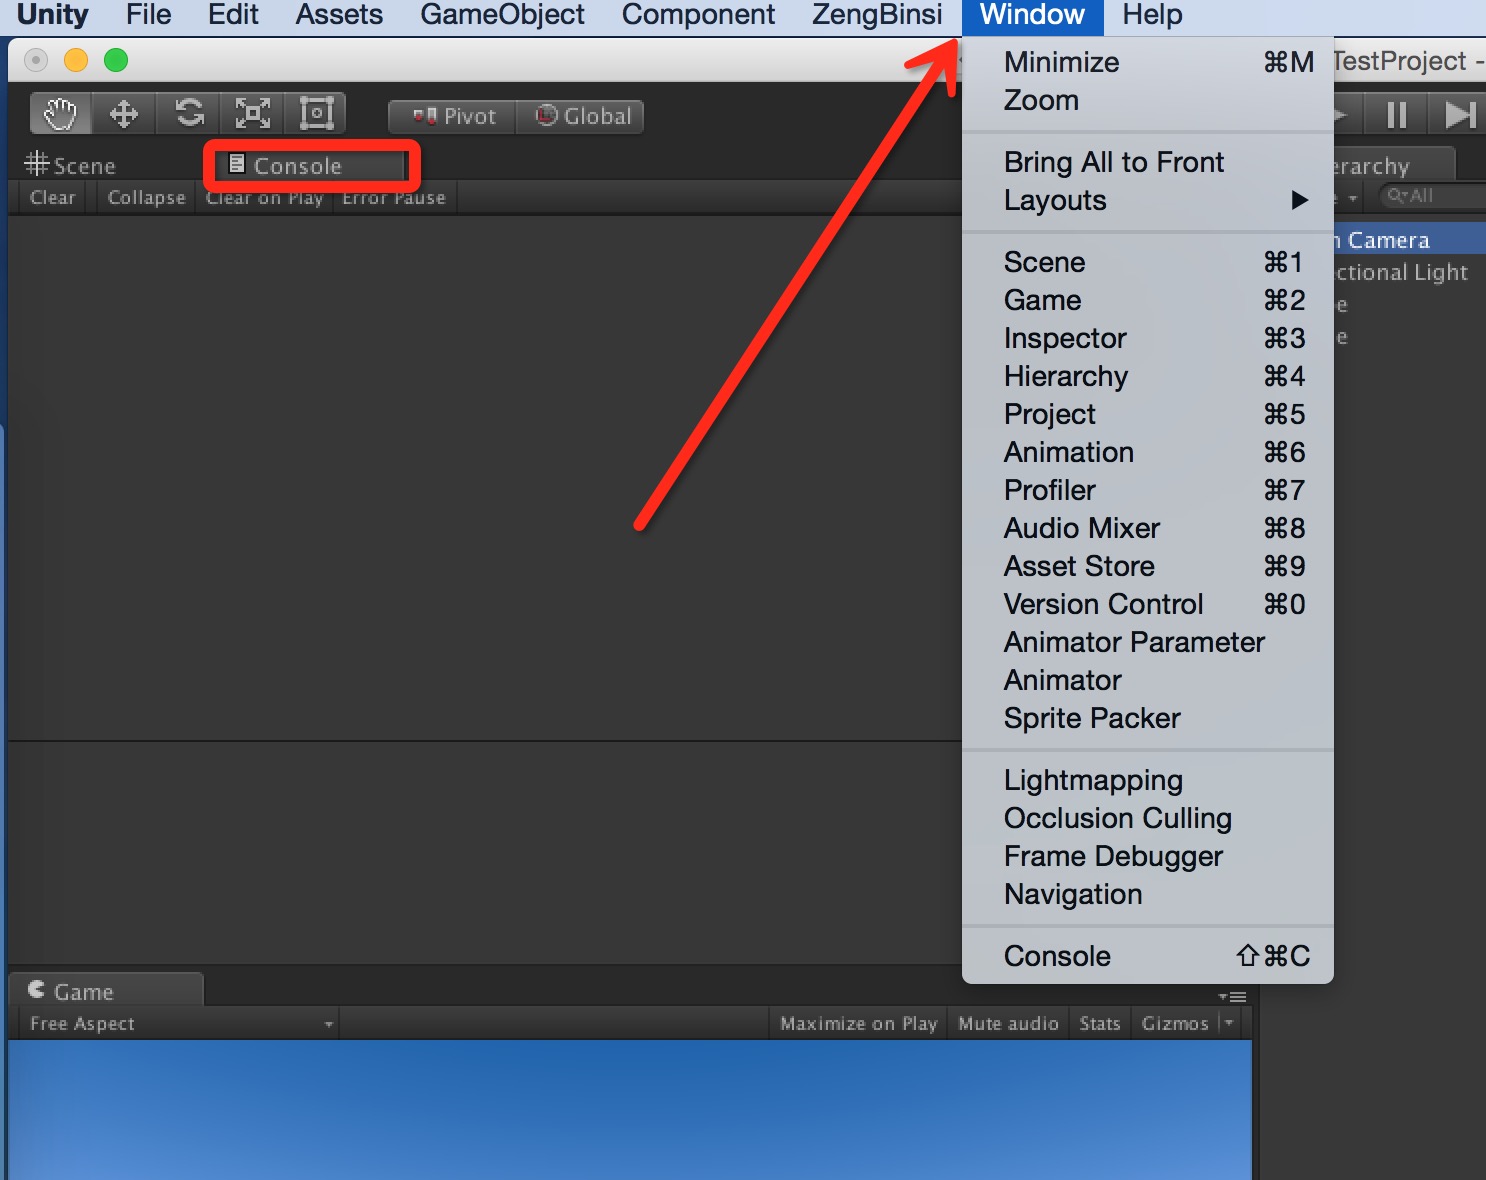Select the Rect transform tool
Viewport: 1486px width, 1180px height.
click(x=316, y=114)
